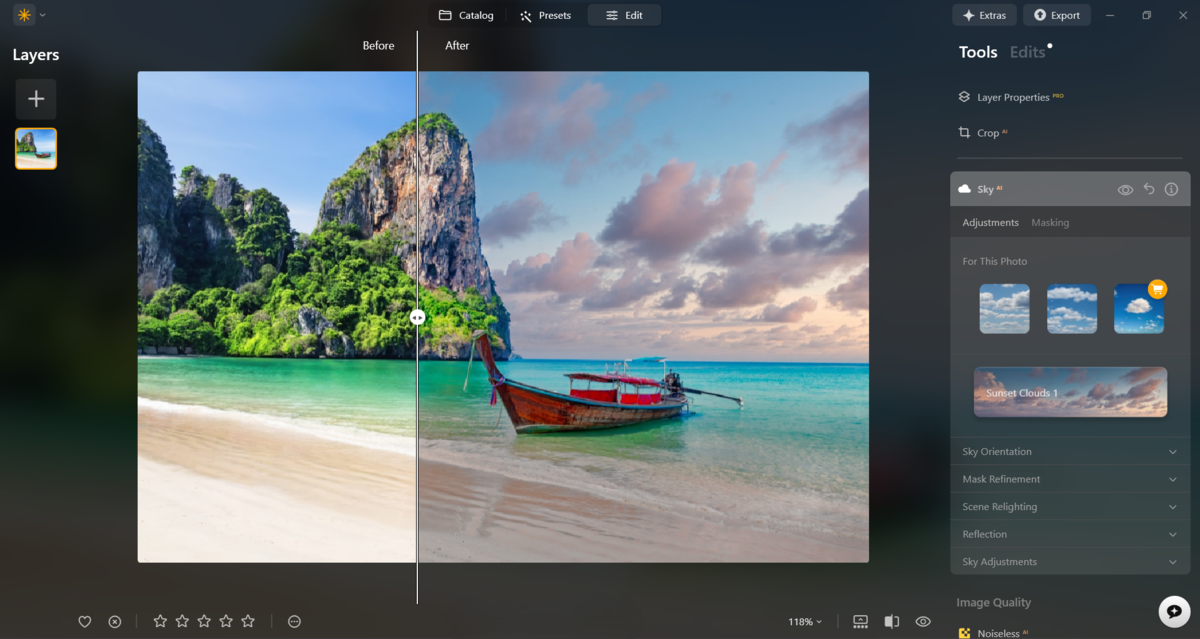
Task: Rate photo one star
Action: point(160,622)
